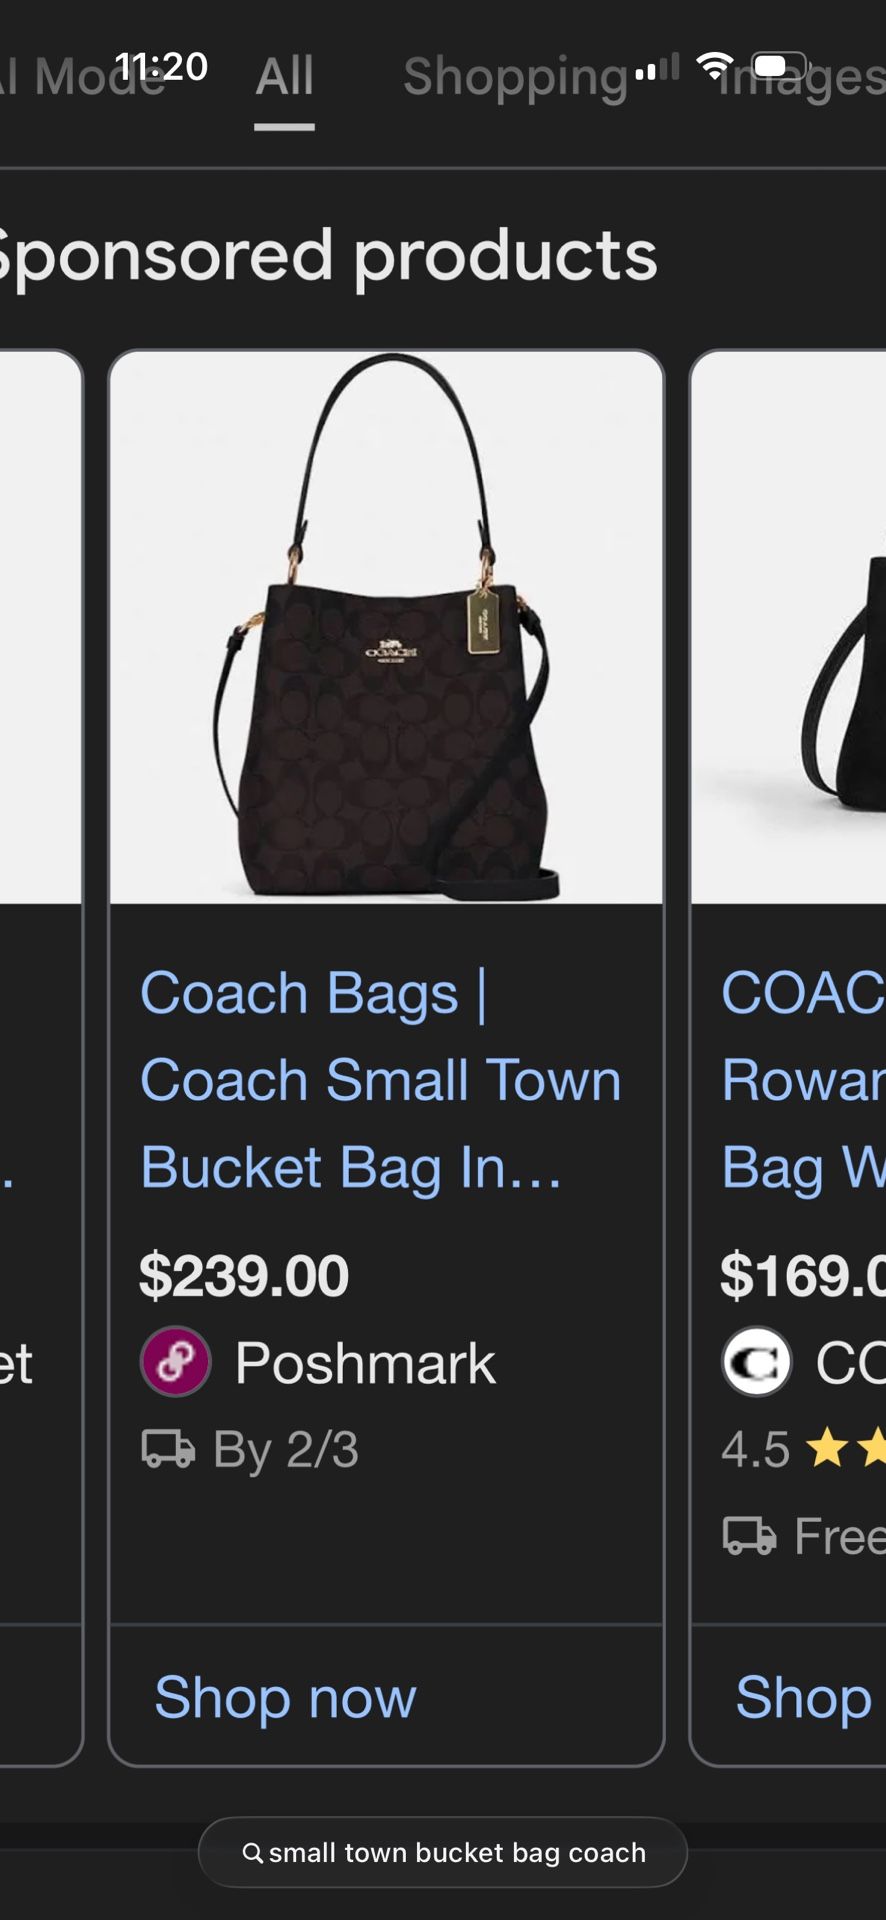This screenshot has height=1920, width=886.
Task: Open the COACH Rowan bag title link
Action: pos(804,1080)
